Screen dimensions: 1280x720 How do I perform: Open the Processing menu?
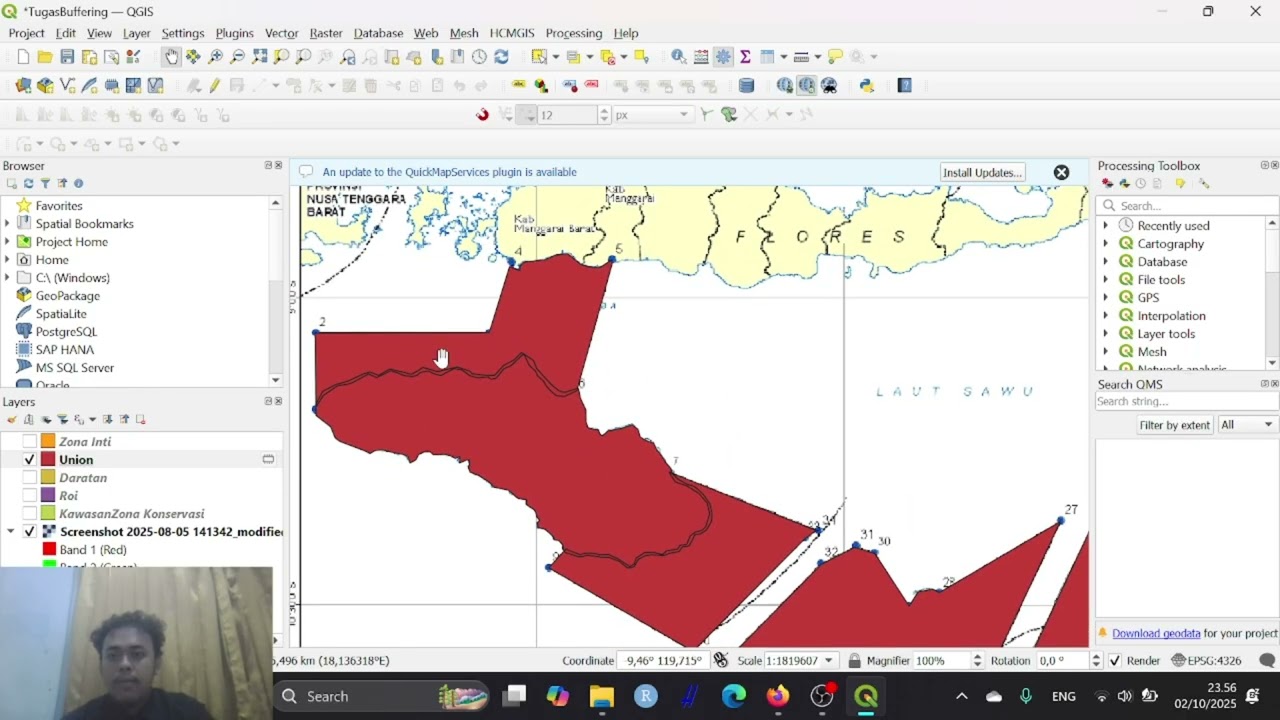click(x=574, y=33)
